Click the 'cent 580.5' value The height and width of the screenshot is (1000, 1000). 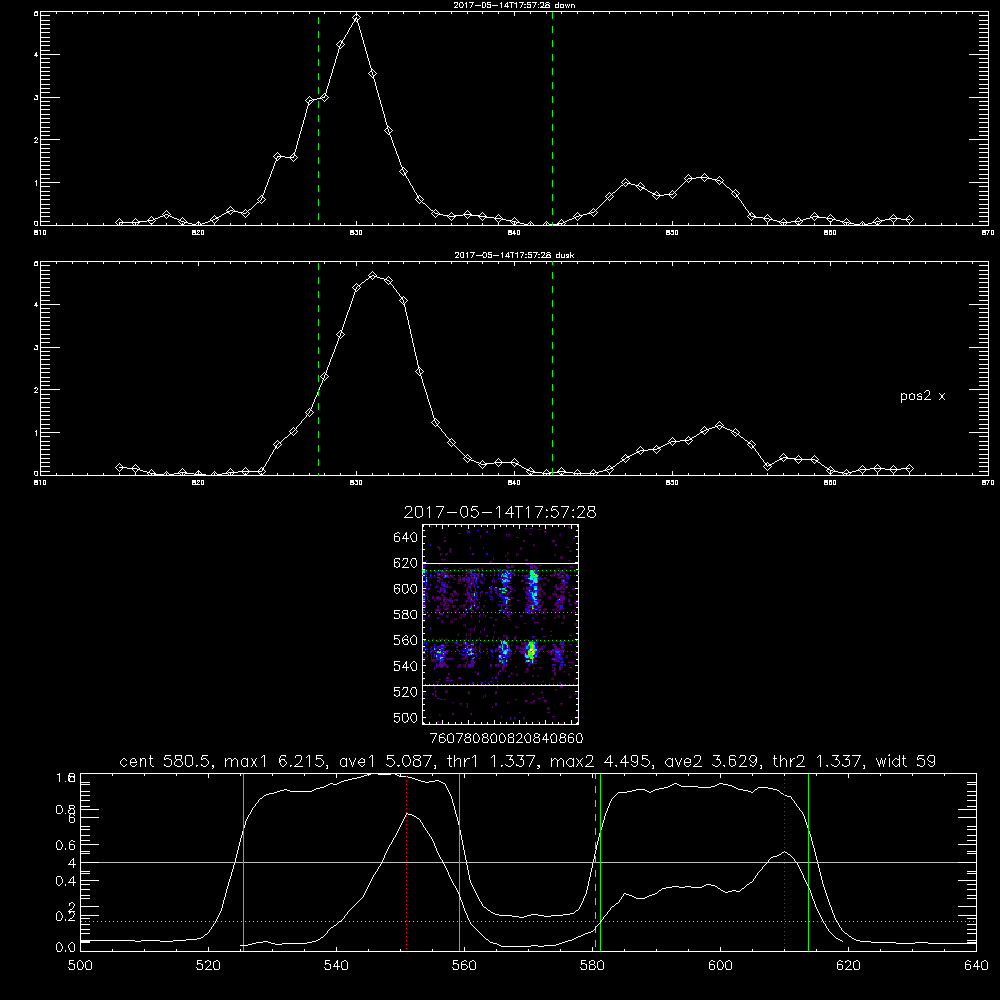pyautogui.click(x=166, y=761)
